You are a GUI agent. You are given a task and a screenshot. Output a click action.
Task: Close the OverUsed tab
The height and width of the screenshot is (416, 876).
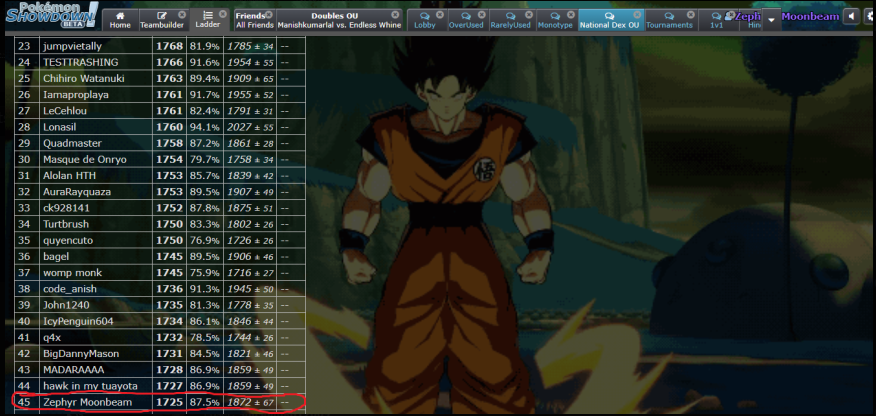(x=482, y=15)
